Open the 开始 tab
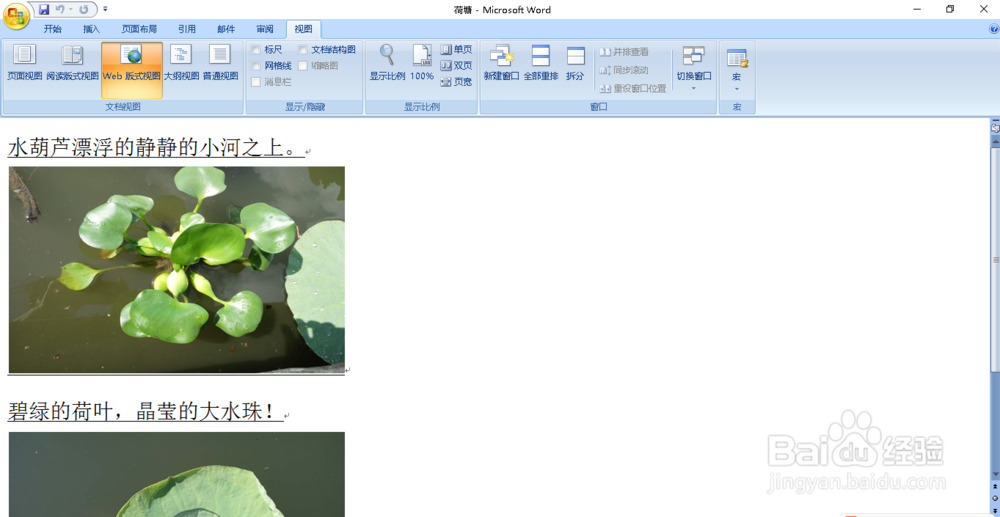Image resolution: width=1000 pixels, height=517 pixels. pos(52,29)
